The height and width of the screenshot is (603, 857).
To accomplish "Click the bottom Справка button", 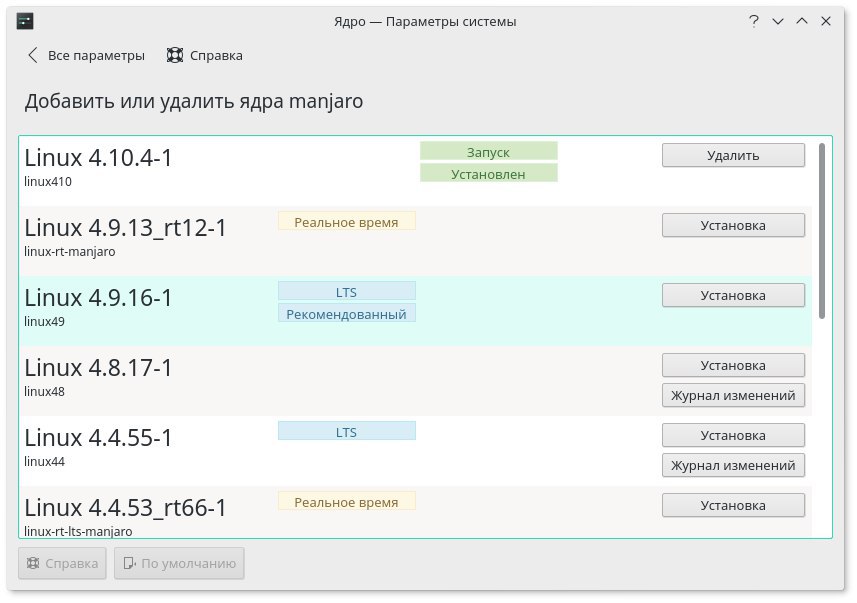I will (x=62, y=564).
